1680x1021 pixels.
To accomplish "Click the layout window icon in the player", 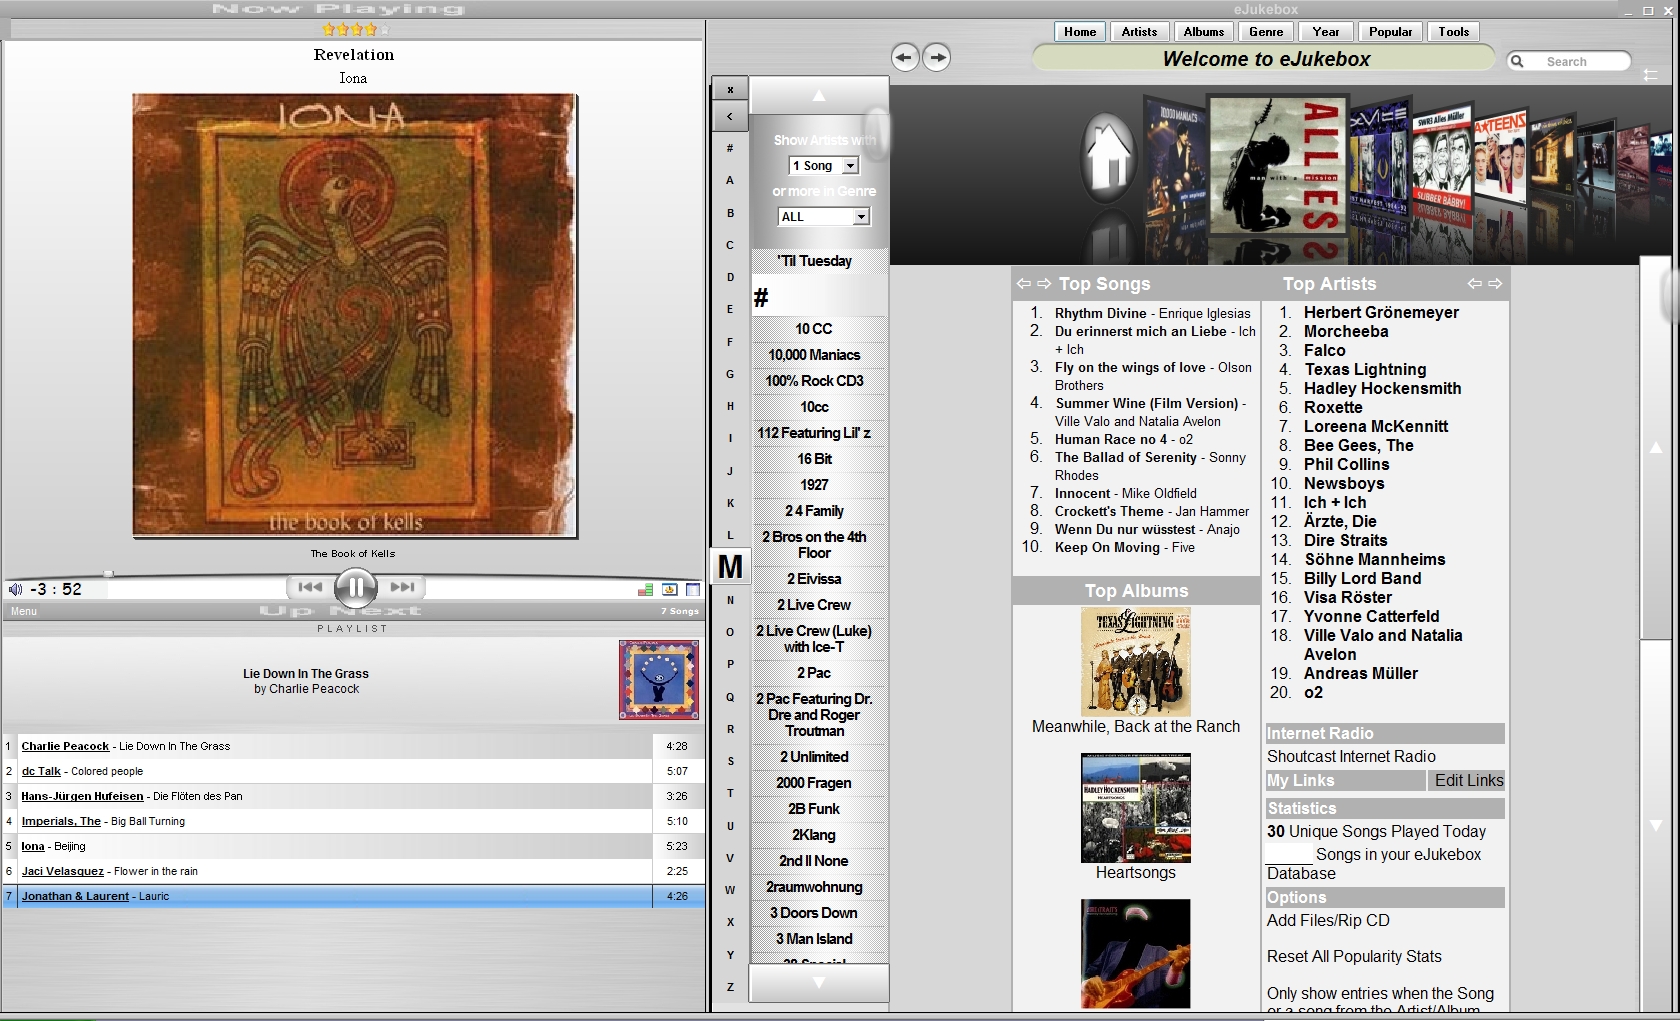I will point(693,590).
